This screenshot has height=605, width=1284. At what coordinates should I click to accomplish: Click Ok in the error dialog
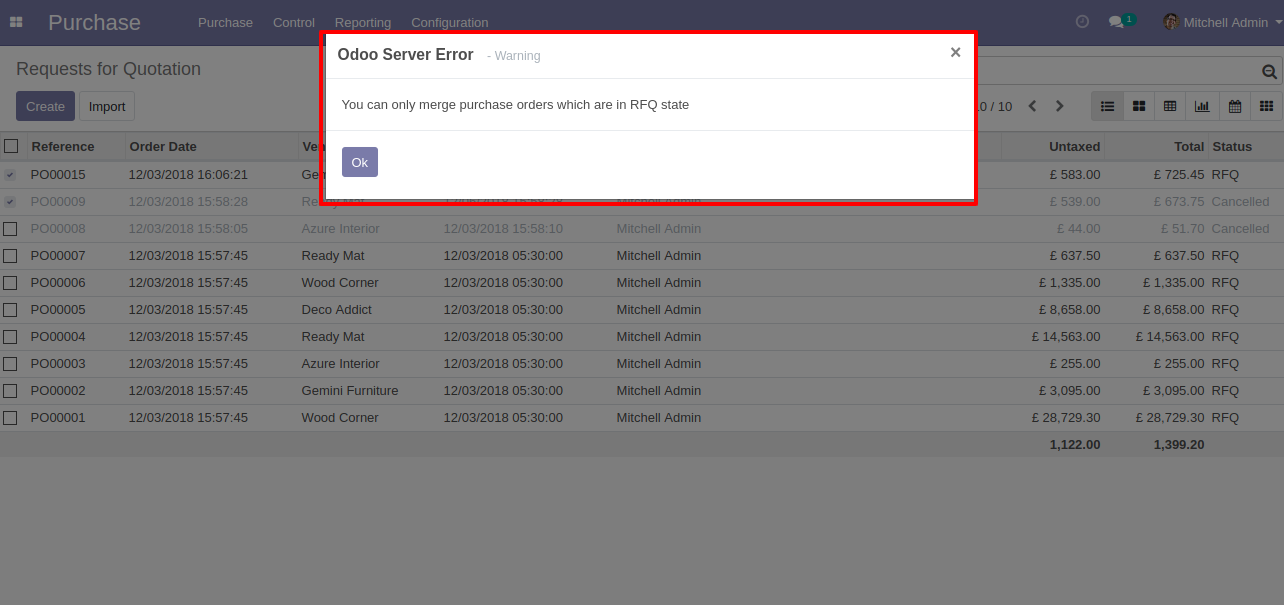360,162
